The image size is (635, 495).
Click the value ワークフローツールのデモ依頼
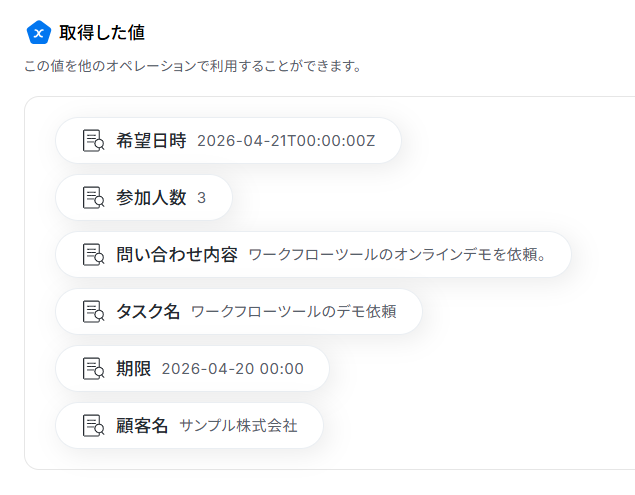pyautogui.click(x=293, y=312)
